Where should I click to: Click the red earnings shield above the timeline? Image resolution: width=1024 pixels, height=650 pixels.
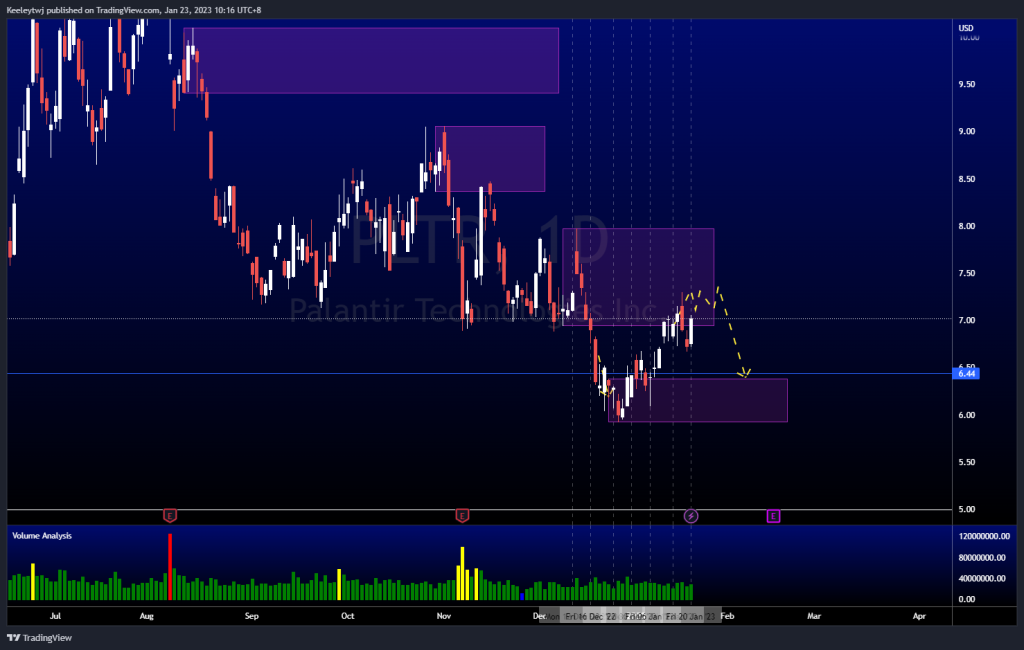pos(170,516)
